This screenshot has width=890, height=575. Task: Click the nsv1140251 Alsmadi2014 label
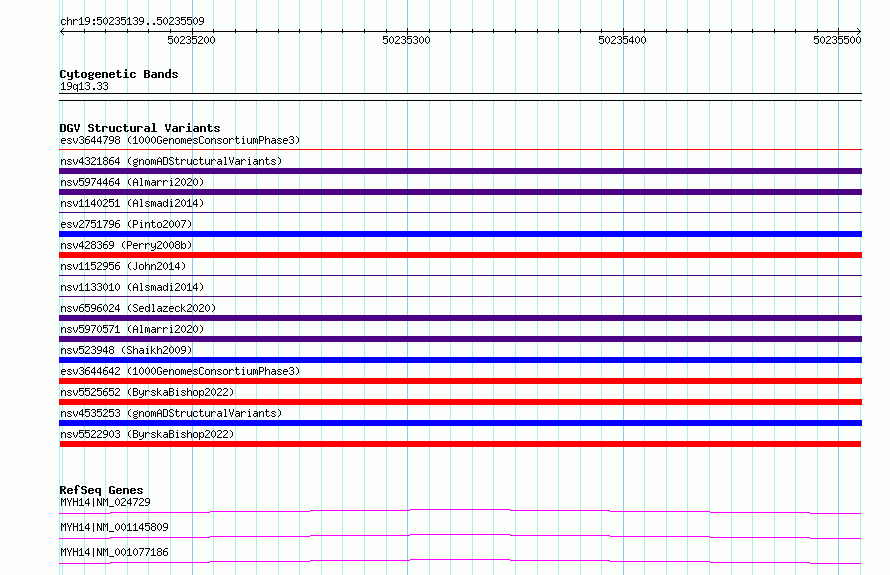point(132,203)
